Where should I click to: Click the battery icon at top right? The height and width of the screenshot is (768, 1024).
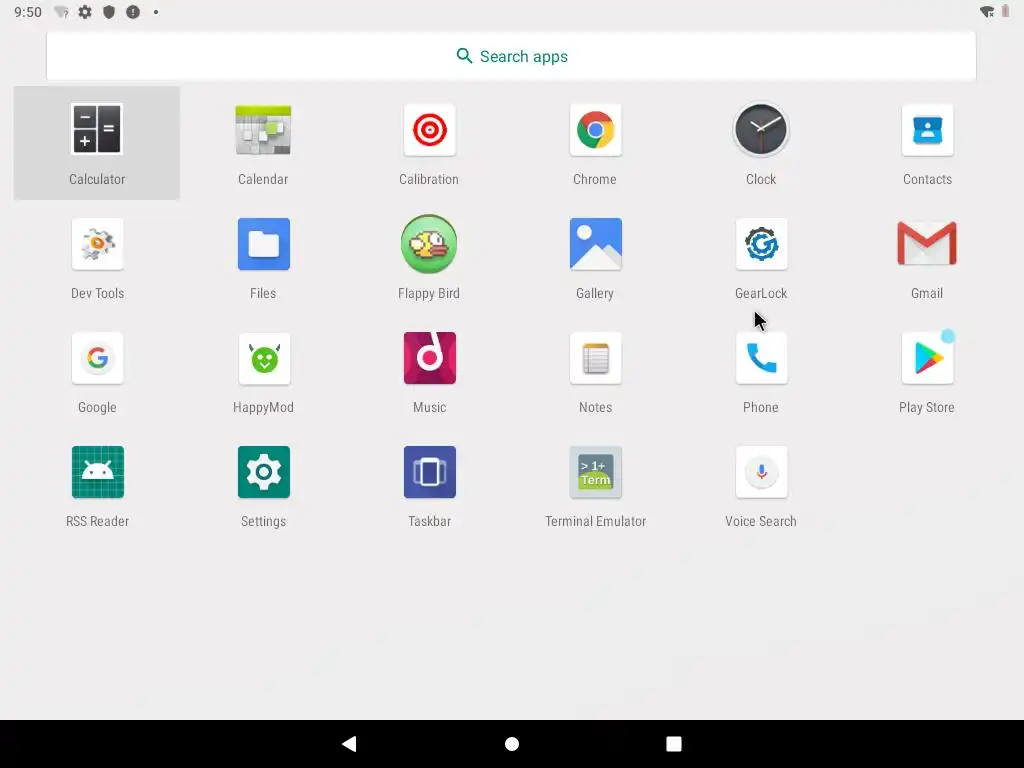point(1006,12)
